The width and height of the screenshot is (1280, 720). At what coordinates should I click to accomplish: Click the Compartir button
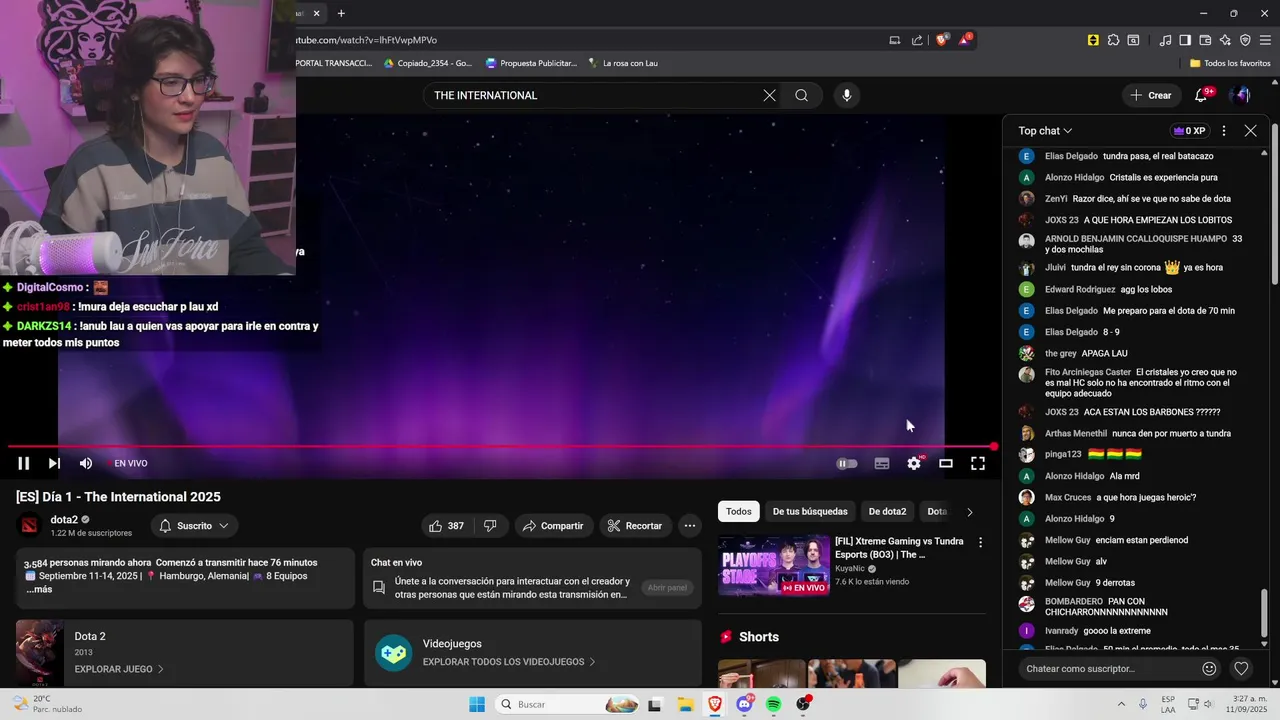click(553, 526)
